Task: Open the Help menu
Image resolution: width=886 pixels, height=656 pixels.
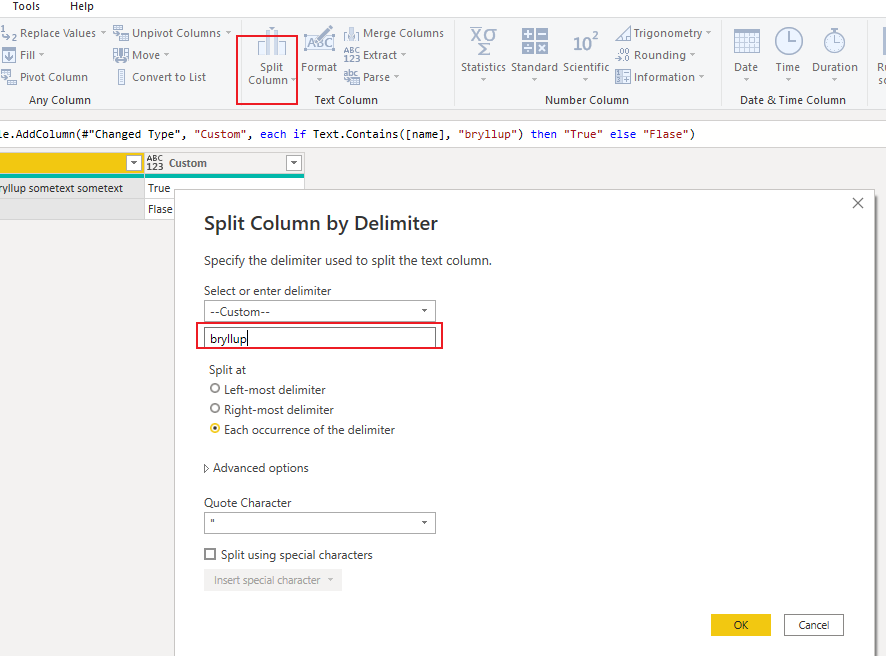Action: click(81, 6)
